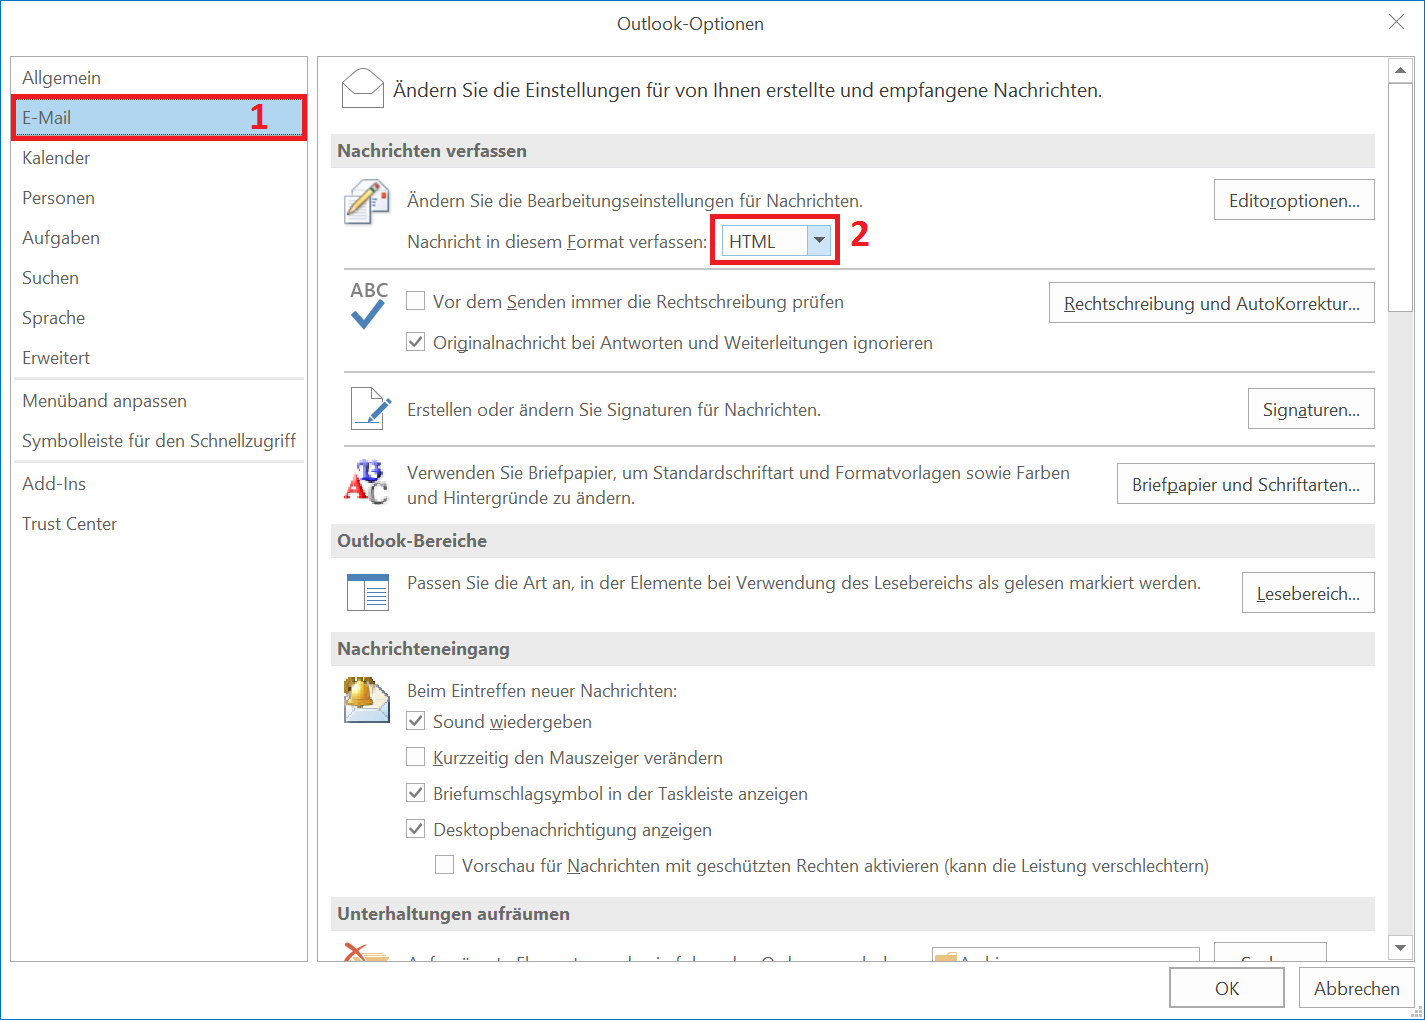Cancel with the Abbrechen button
This screenshot has width=1425, height=1020.
[x=1357, y=988]
